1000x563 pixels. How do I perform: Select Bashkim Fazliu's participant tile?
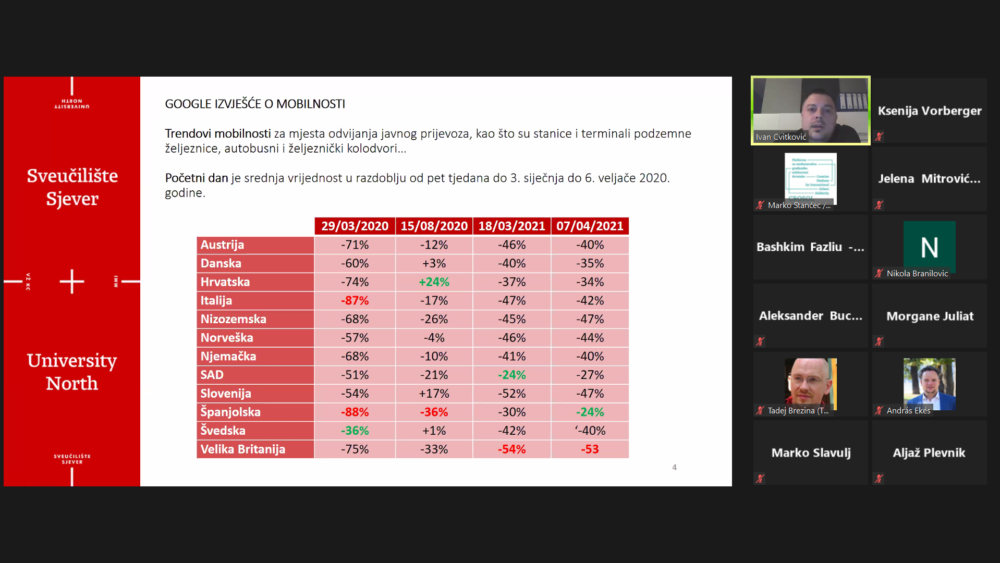pos(811,247)
